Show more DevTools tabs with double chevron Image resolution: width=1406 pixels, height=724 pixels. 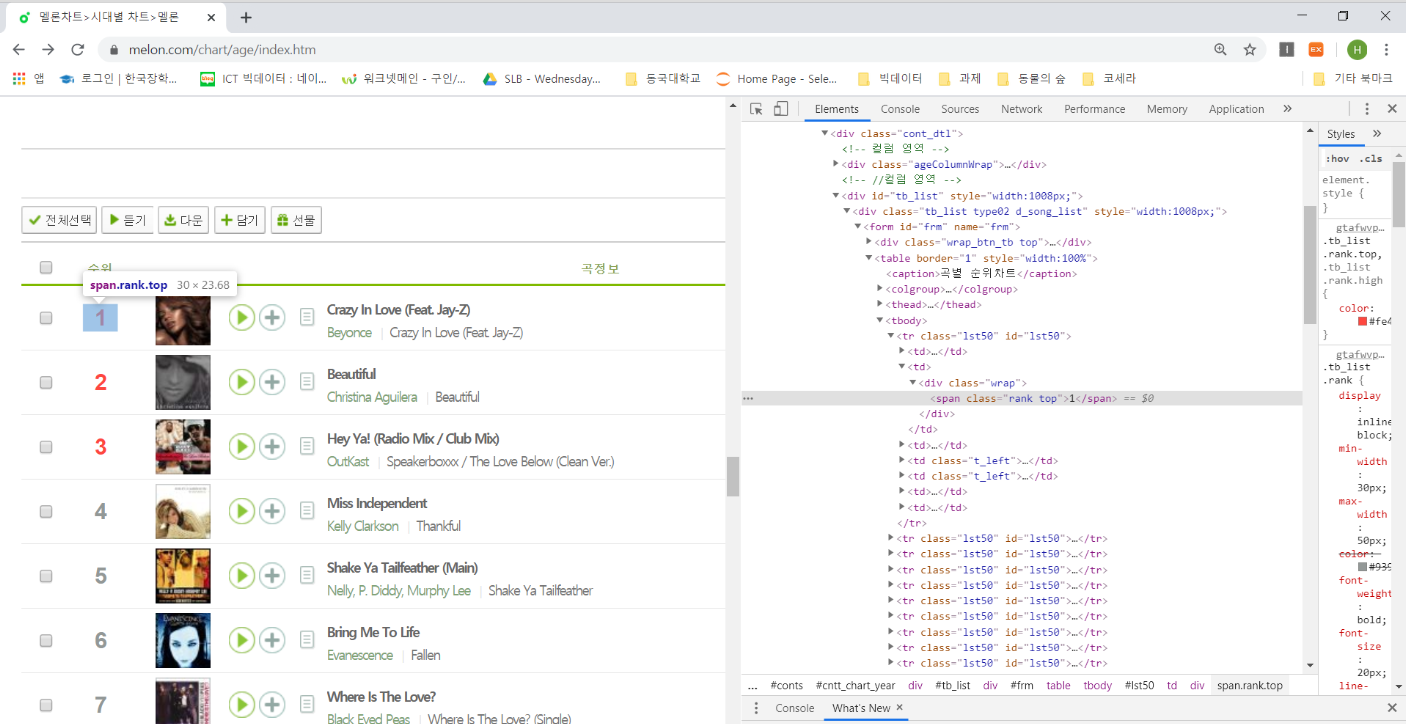(x=1287, y=109)
